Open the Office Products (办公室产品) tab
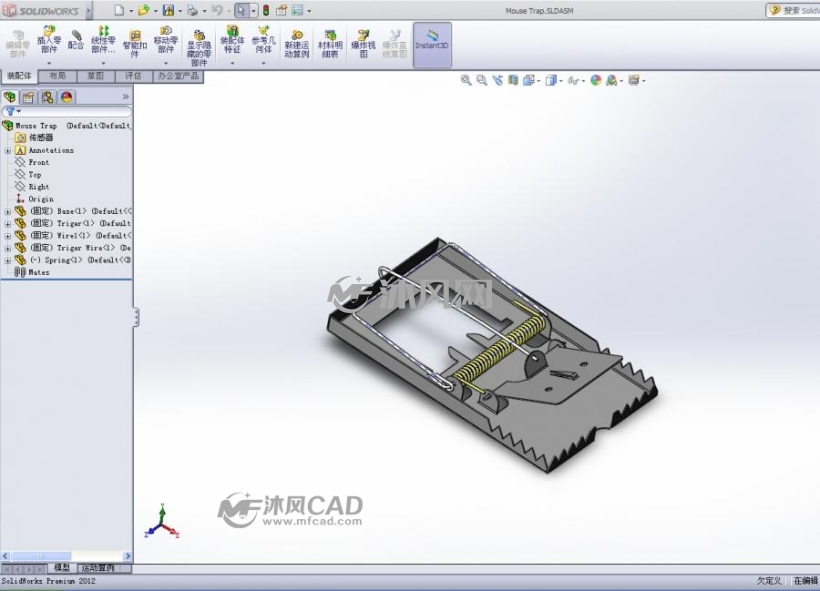 coord(178,76)
